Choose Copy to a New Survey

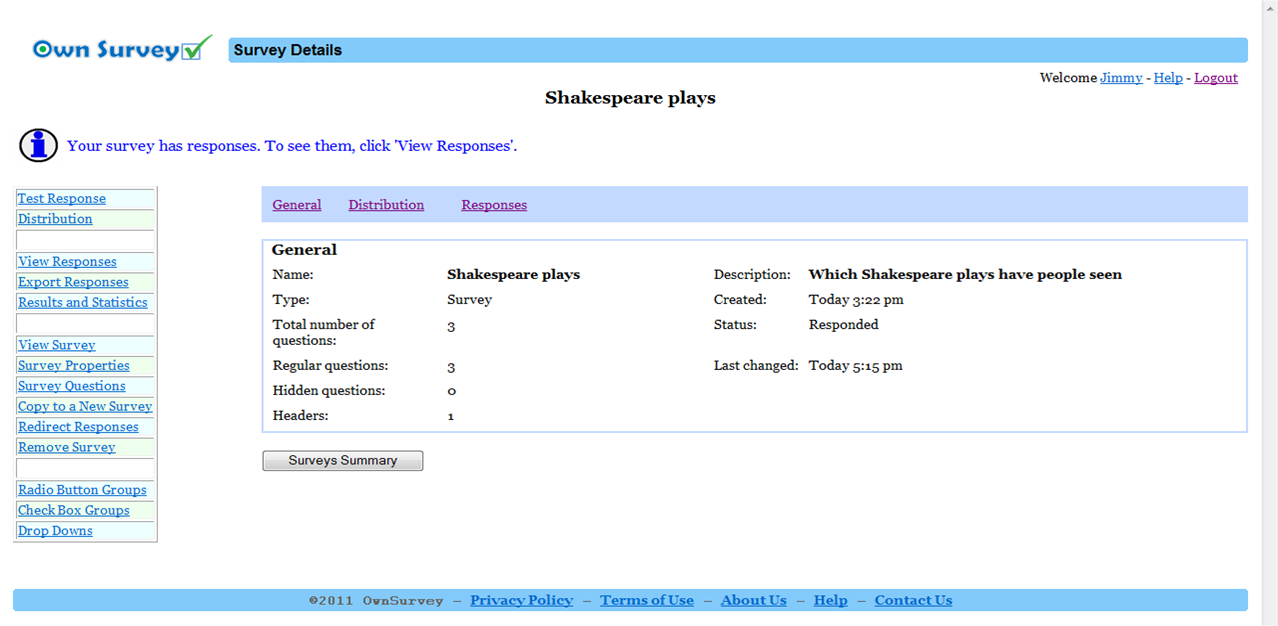click(x=85, y=407)
